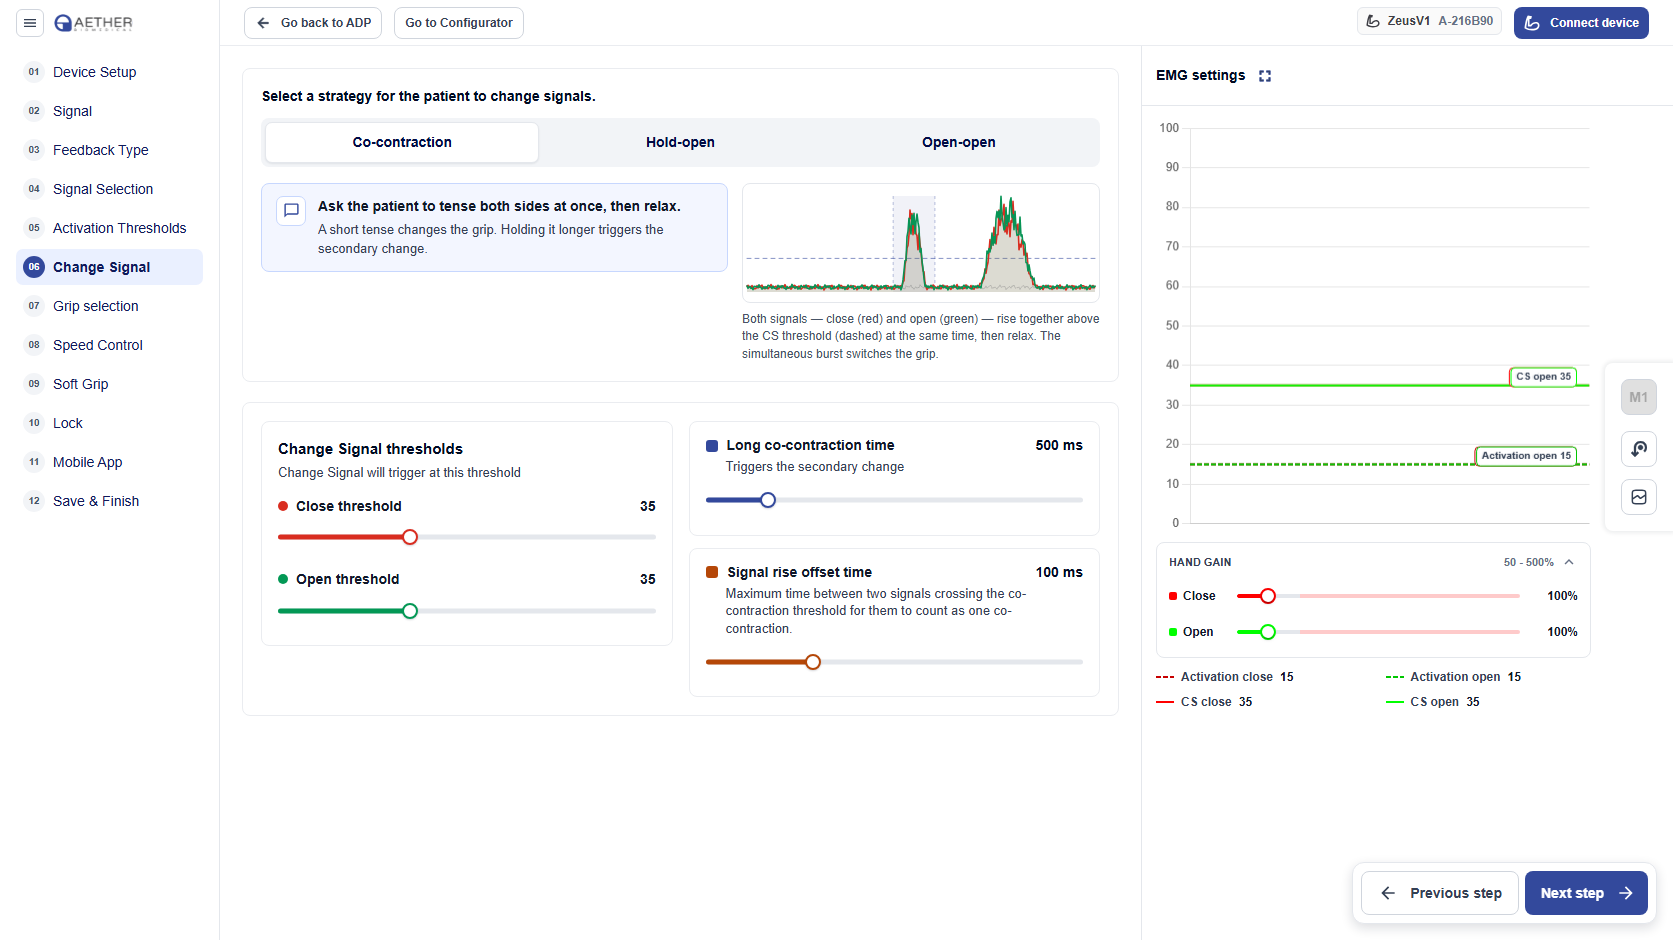1673x940 pixels.
Task: Click Long co-contraction time slider handle
Action: 768,500
